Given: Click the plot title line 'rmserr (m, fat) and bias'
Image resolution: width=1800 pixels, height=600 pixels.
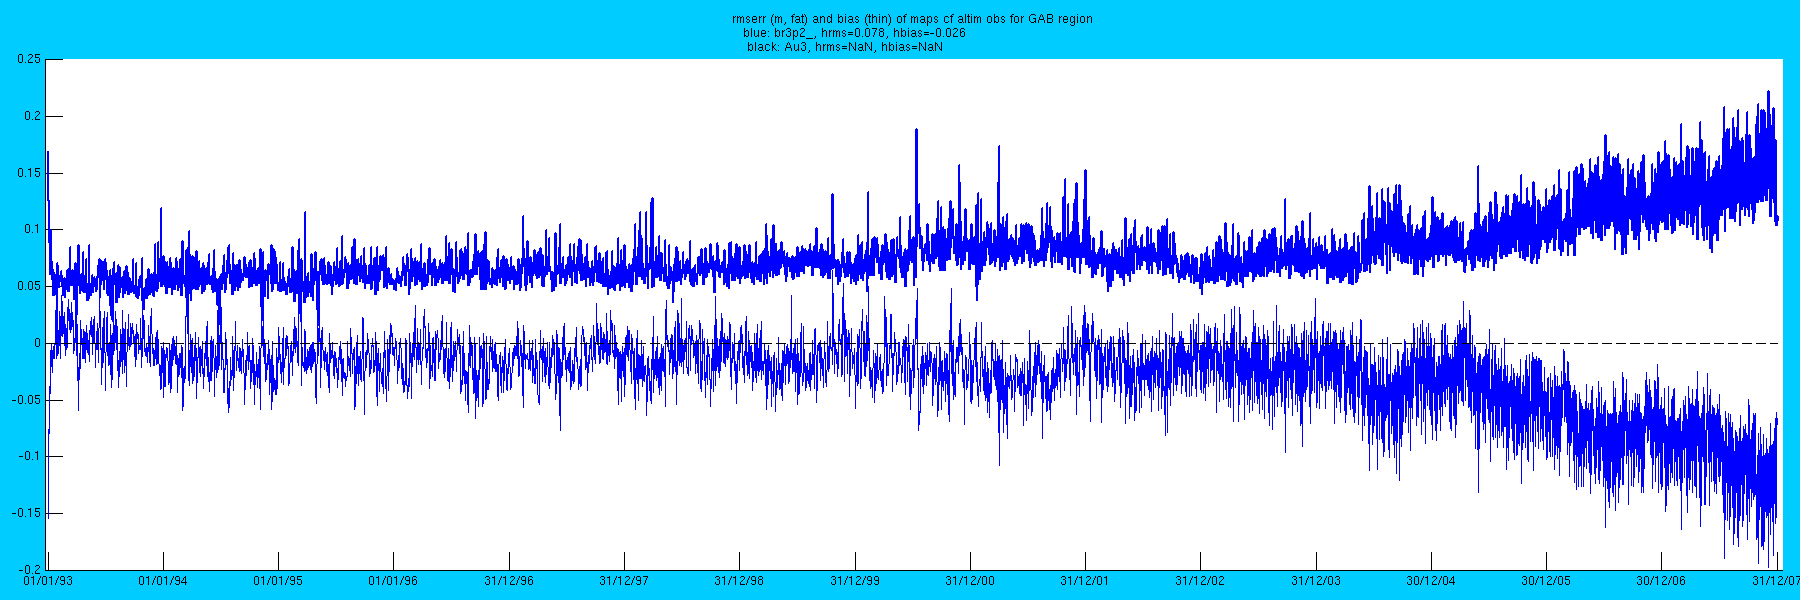Looking at the screenshot, I should (912, 19).
